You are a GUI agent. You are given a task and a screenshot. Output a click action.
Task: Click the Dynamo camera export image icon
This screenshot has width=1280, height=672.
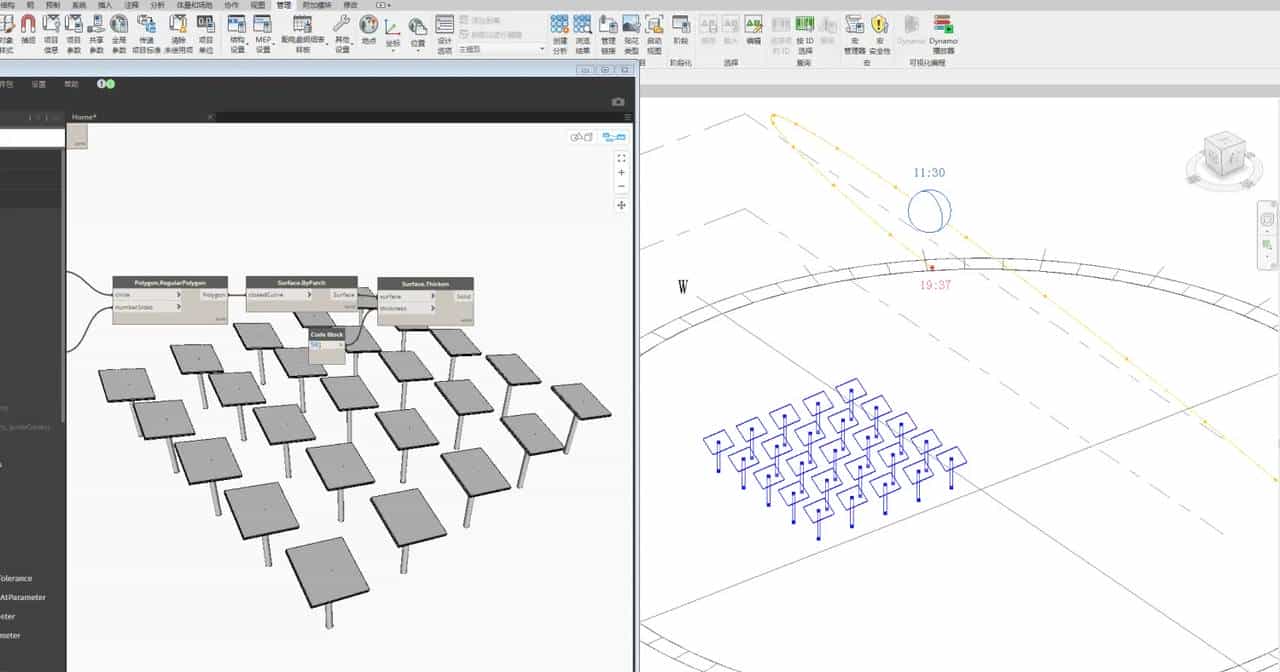[x=618, y=102]
